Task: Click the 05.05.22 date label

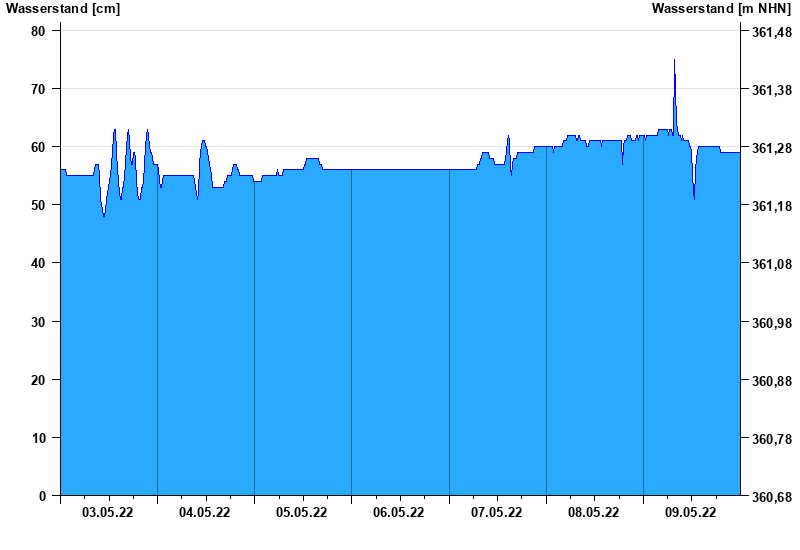Action: tap(302, 512)
